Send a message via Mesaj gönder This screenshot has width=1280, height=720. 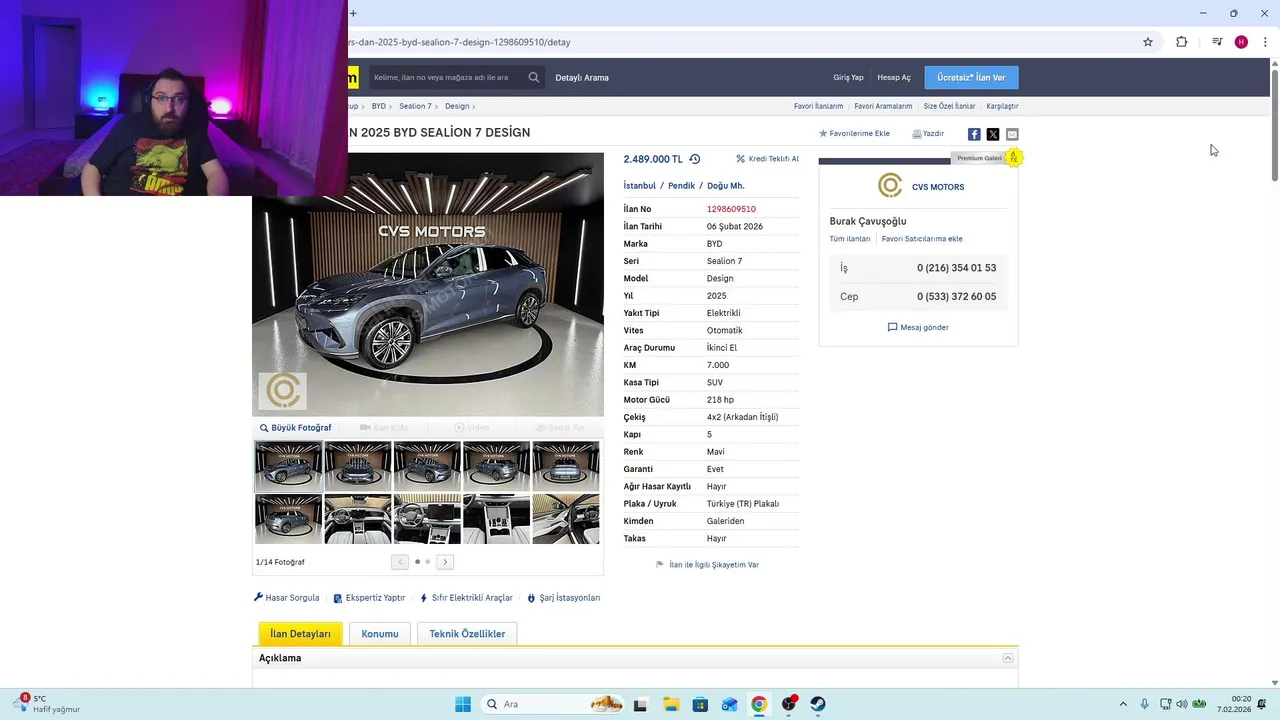point(918,327)
